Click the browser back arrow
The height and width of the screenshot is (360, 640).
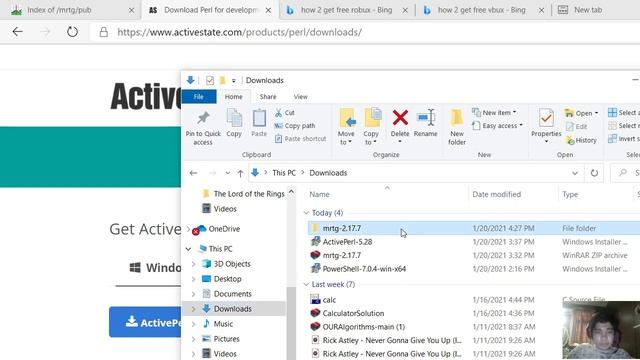(18, 32)
